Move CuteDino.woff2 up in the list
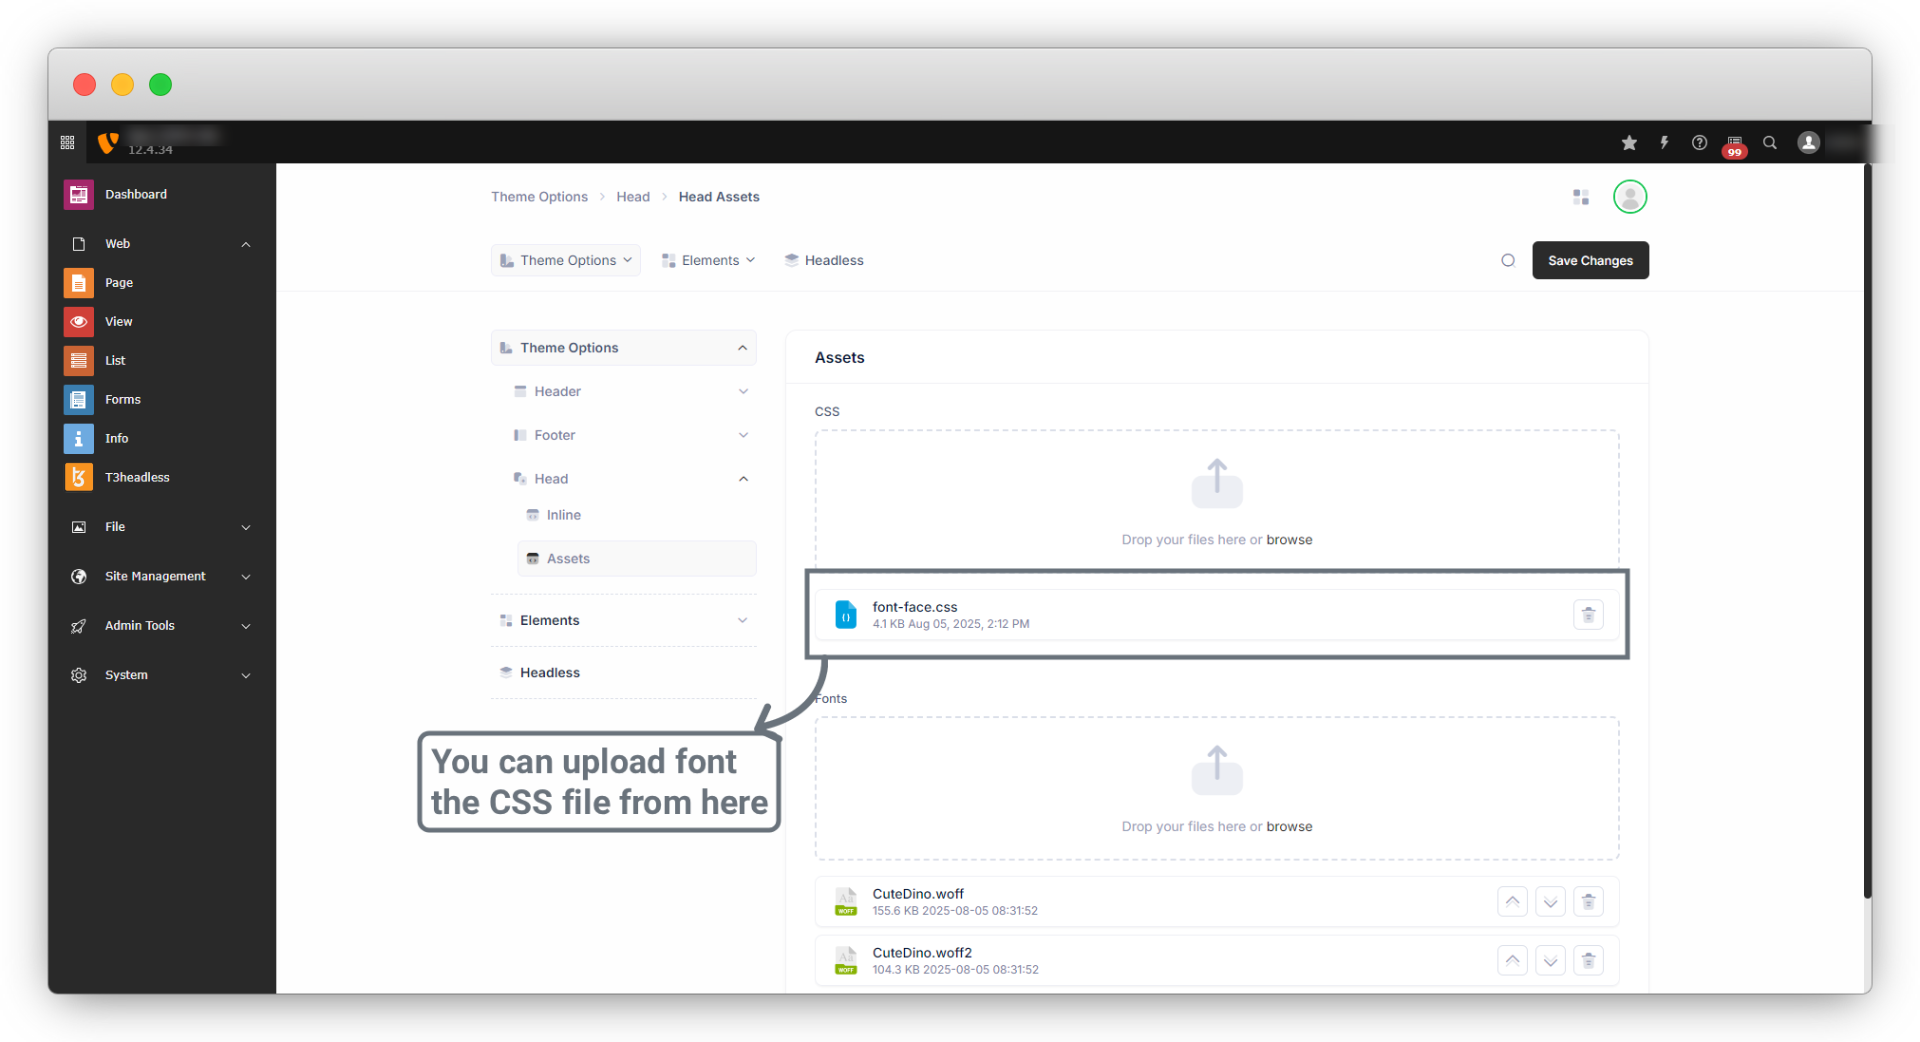 click(1512, 961)
